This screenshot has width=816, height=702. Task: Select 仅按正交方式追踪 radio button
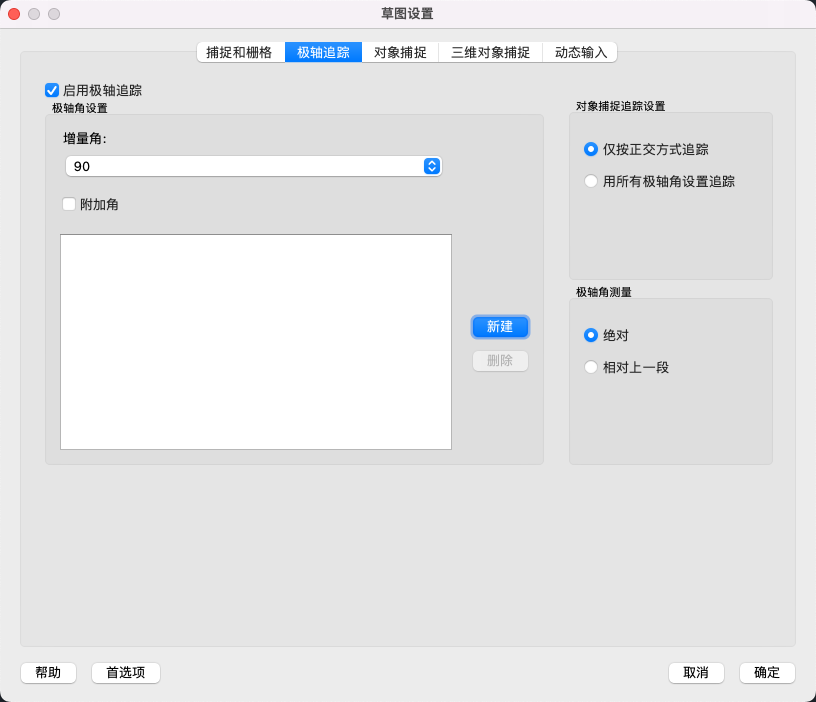[x=591, y=149]
